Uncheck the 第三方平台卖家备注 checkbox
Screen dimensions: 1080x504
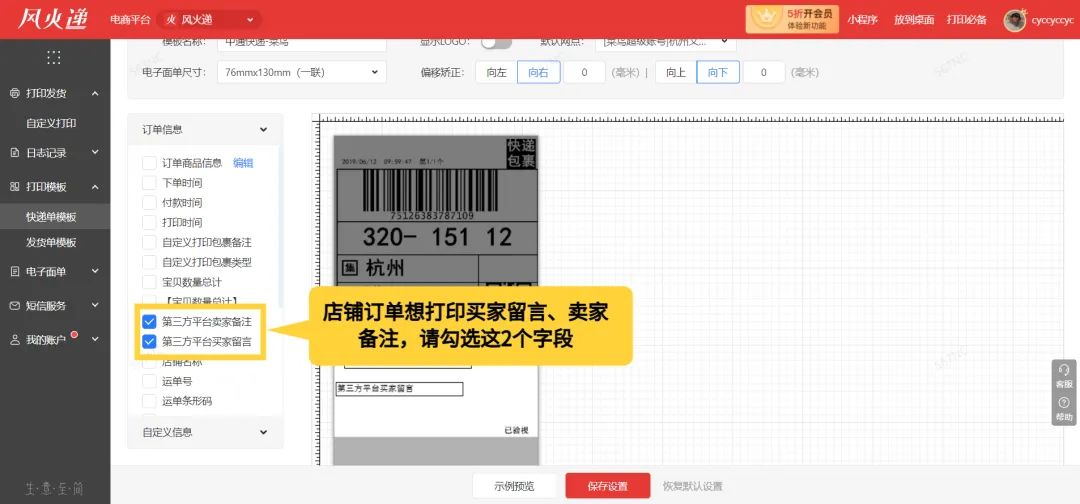(x=149, y=322)
